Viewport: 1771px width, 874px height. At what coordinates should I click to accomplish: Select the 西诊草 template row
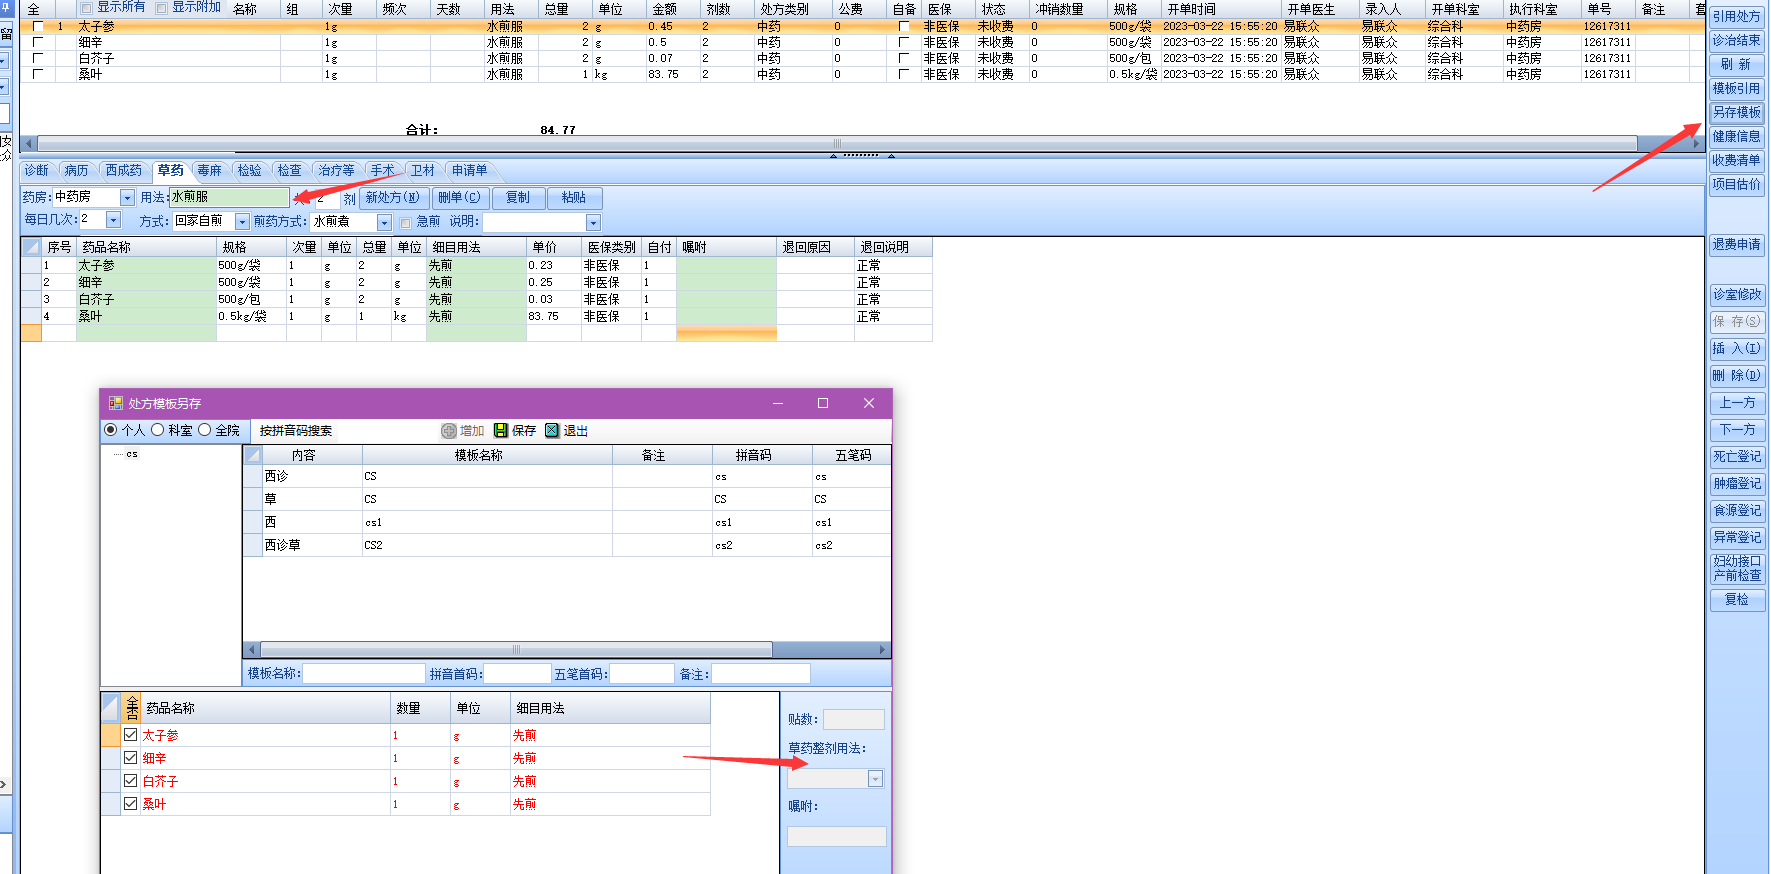click(x=567, y=545)
